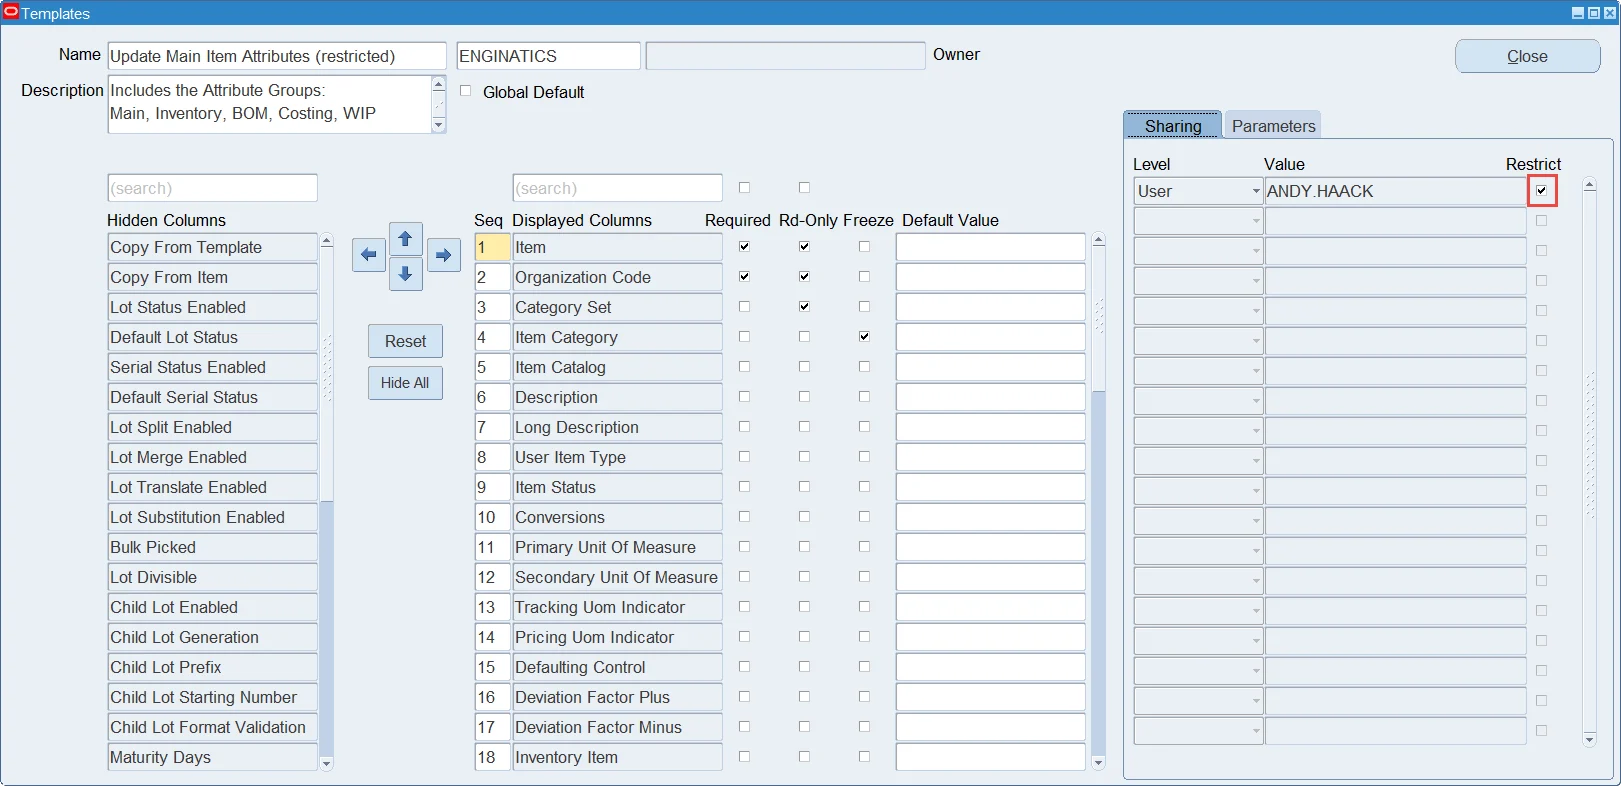This screenshot has height=786, width=1621.
Task: Uncheck Rd-Only for Category Set
Action: 804,306
